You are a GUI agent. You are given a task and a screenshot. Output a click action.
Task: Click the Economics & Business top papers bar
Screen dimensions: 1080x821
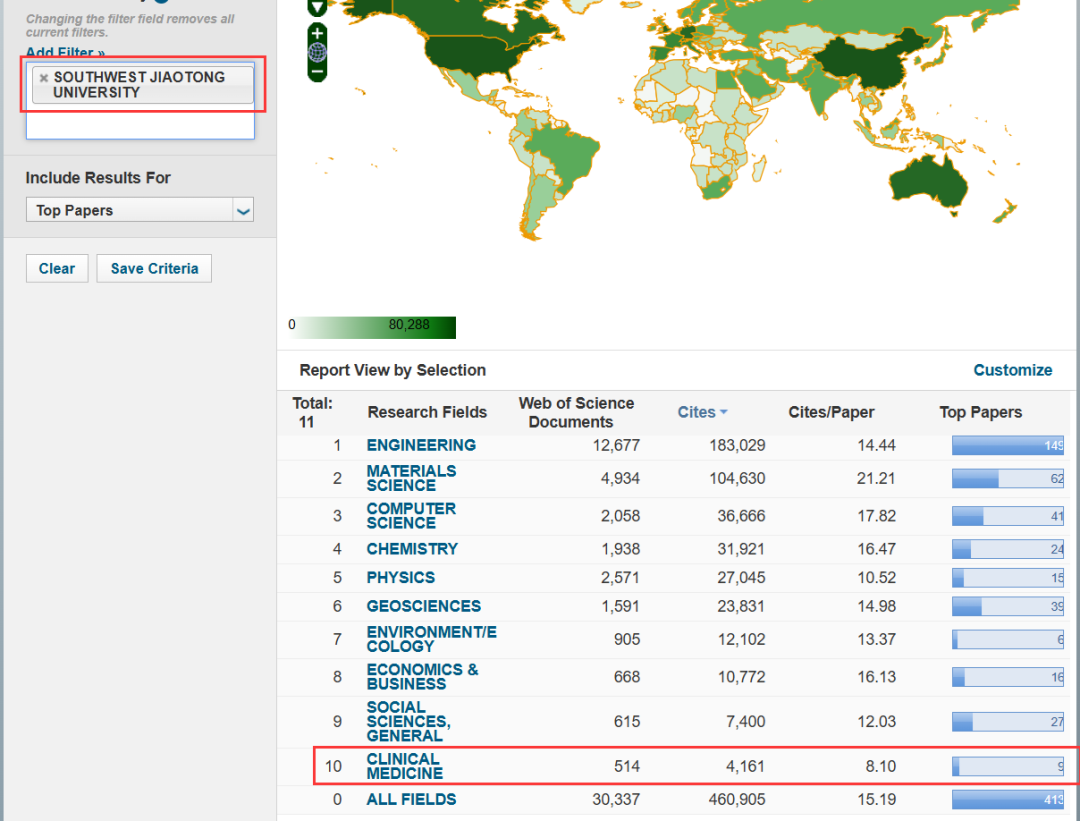point(1008,676)
